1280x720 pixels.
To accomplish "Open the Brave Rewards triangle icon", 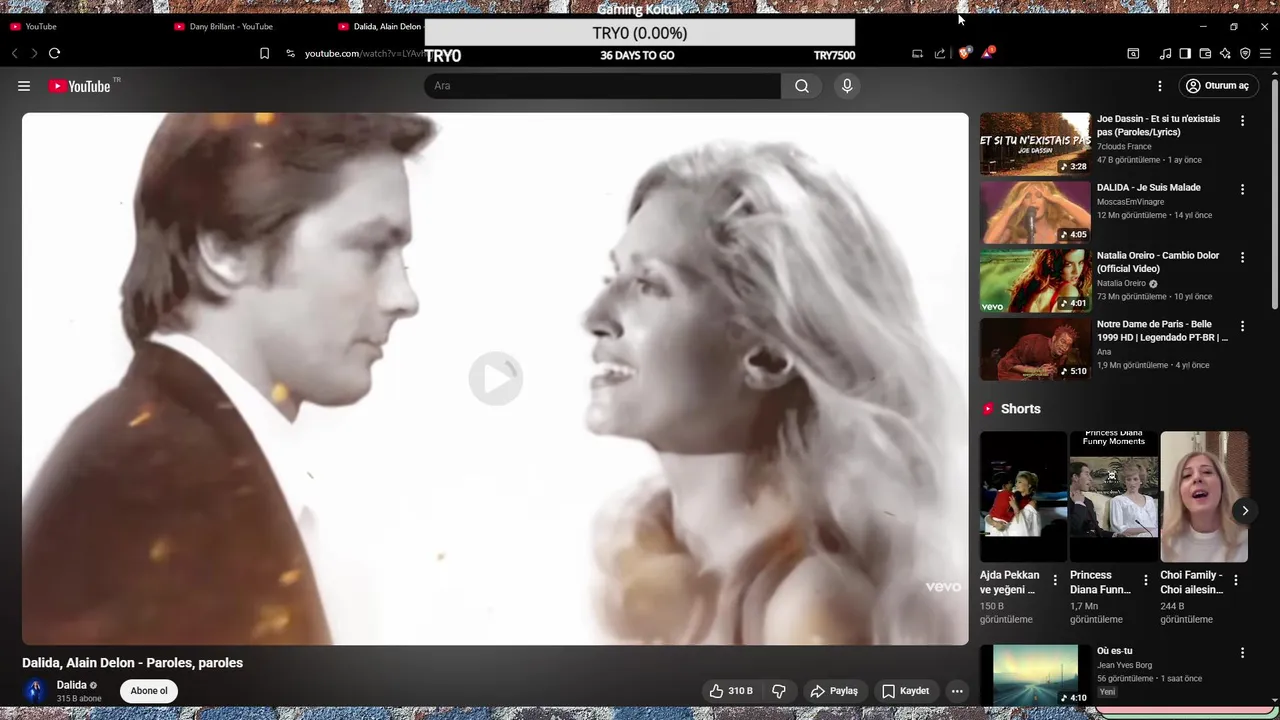I will 987,53.
